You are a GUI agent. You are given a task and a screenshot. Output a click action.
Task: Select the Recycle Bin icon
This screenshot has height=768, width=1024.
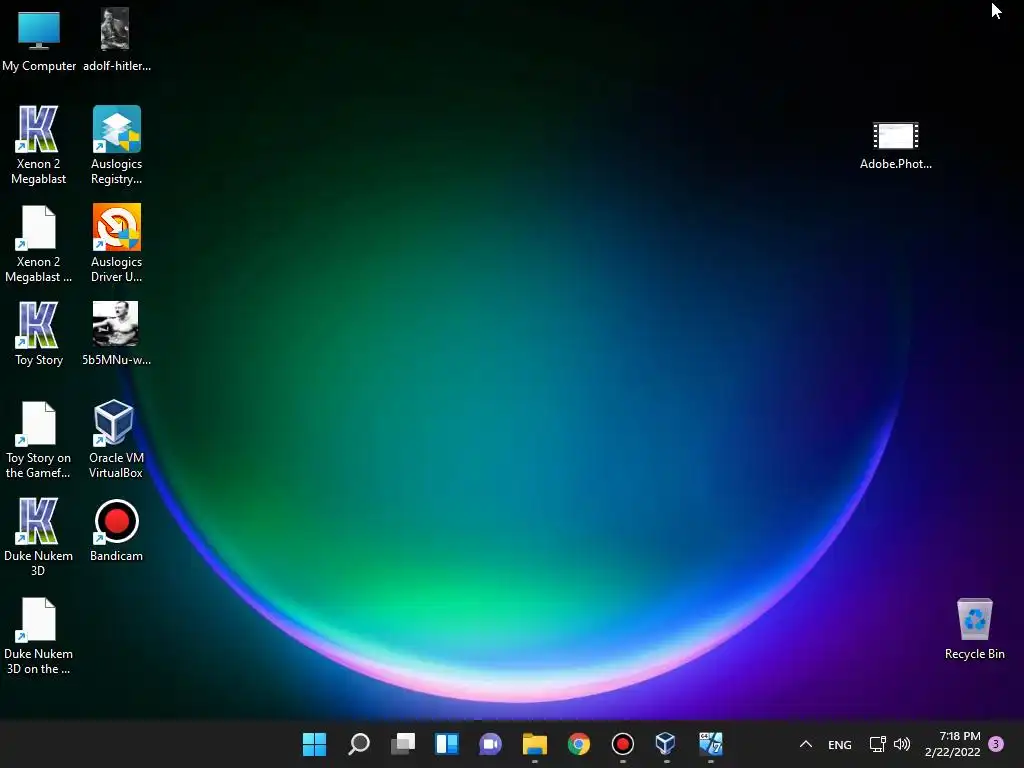[974, 628]
